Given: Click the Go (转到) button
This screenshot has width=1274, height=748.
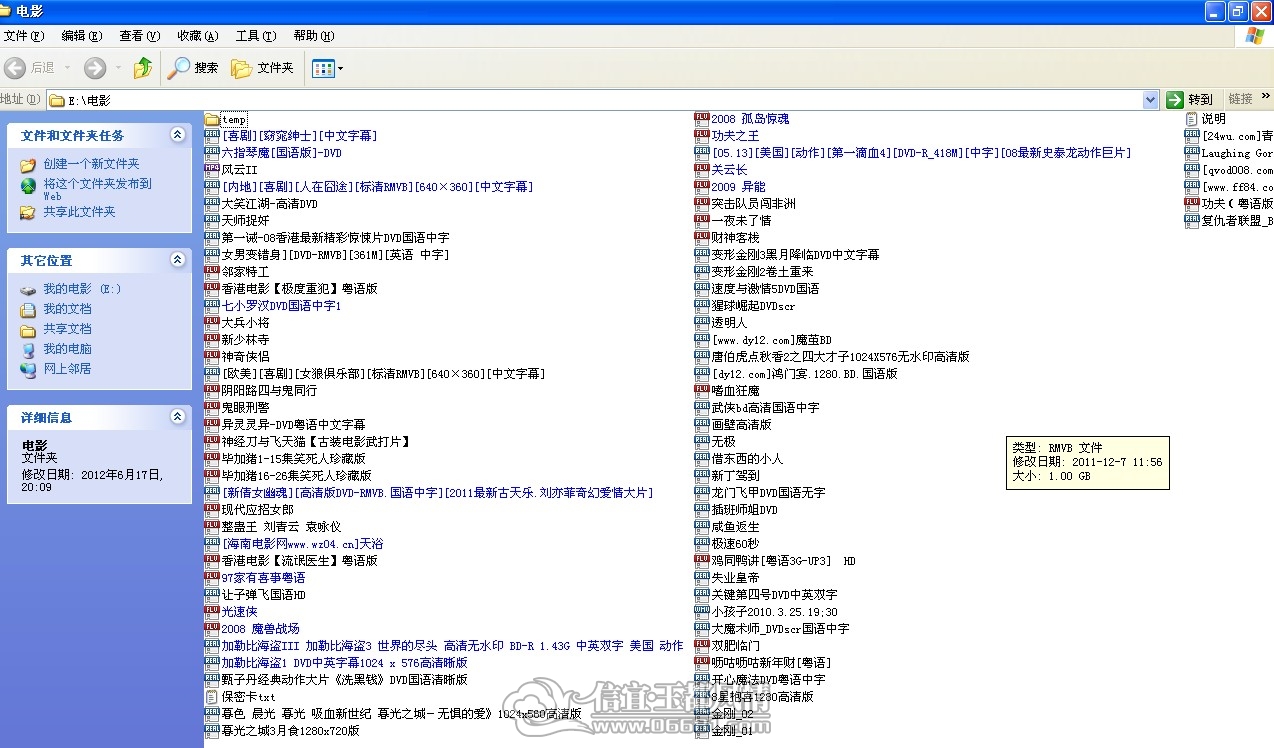Looking at the screenshot, I should click(x=1190, y=99).
